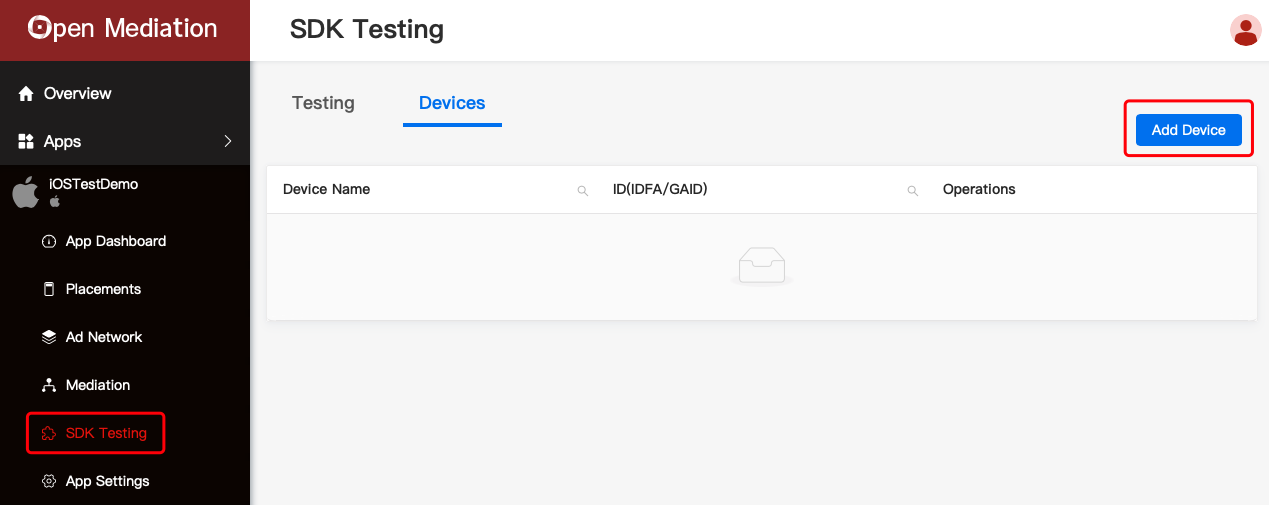Switch to the Testing tab
The image size is (1269, 505).
pos(323,103)
